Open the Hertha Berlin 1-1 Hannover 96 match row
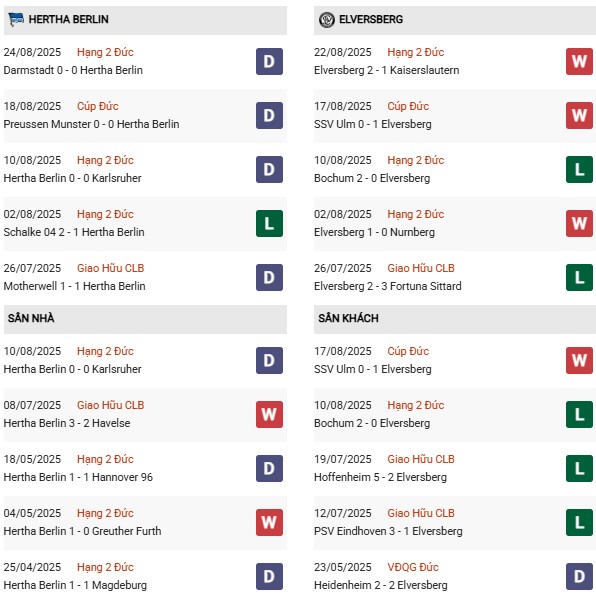This screenshot has height=602, width=596. pyautogui.click(x=145, y=468)
